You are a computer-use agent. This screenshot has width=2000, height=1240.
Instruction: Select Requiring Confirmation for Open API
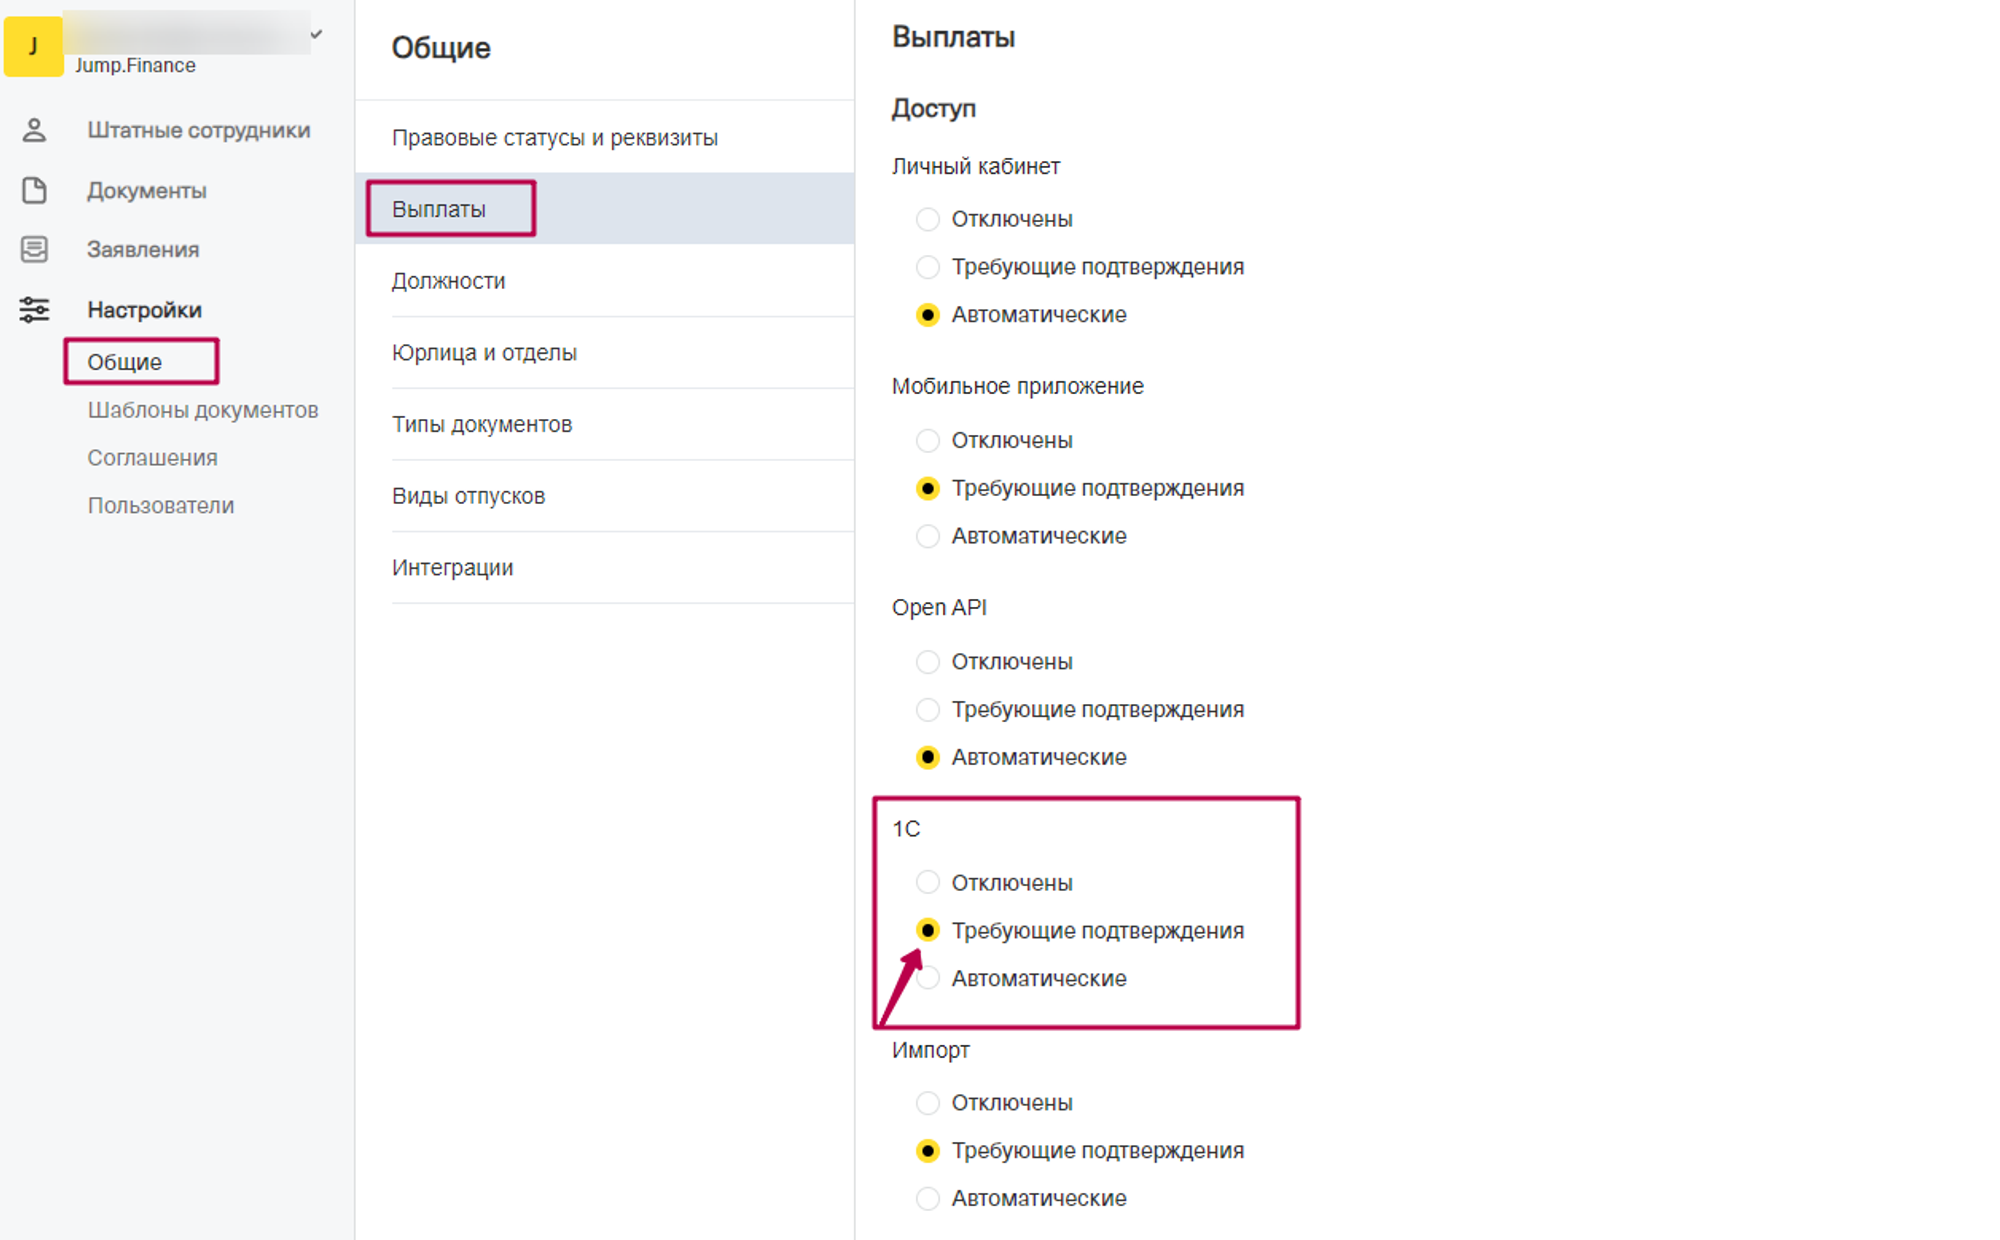(x=928, y=710)
